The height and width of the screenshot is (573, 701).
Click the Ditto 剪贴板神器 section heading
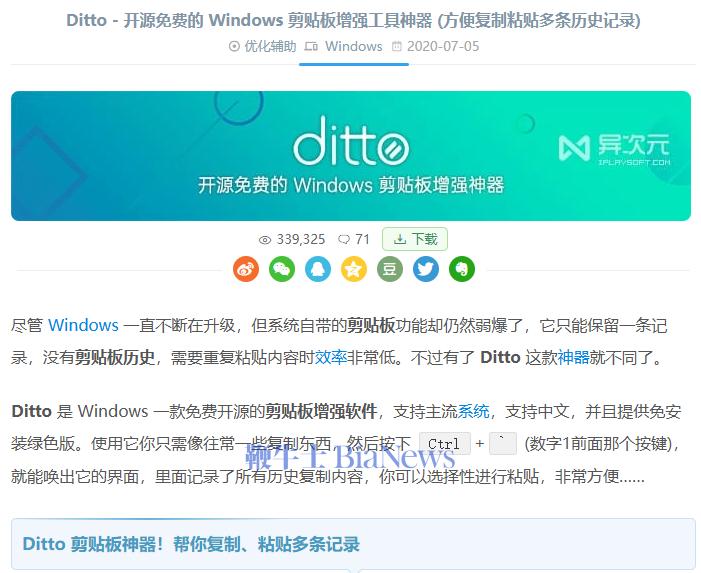pos(191,544)
